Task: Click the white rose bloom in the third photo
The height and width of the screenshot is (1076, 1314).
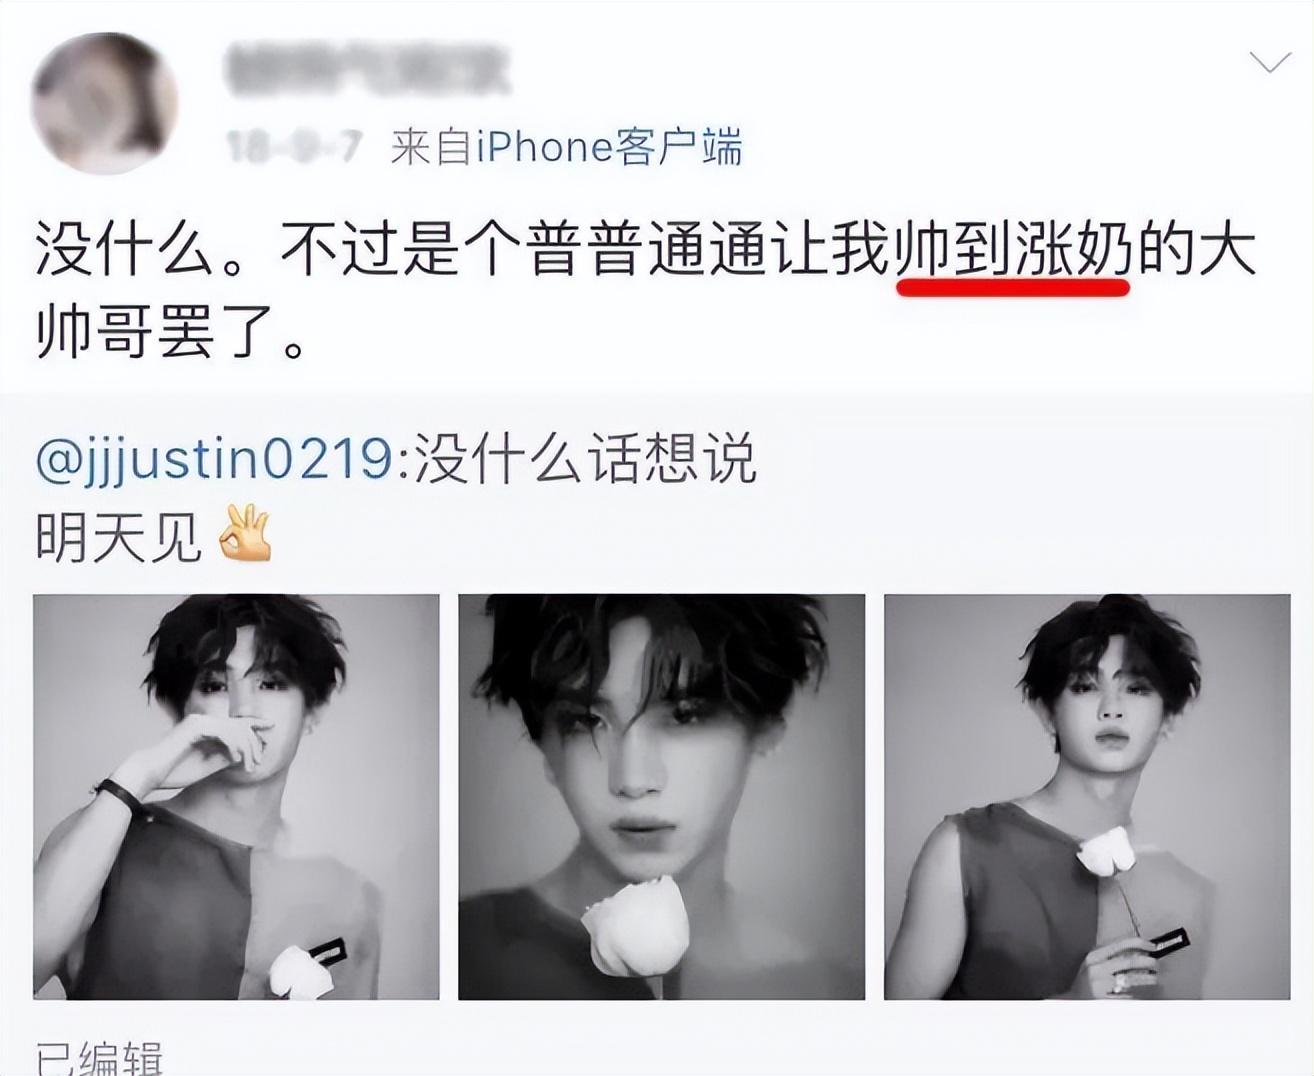Action: pos(1104,850)
